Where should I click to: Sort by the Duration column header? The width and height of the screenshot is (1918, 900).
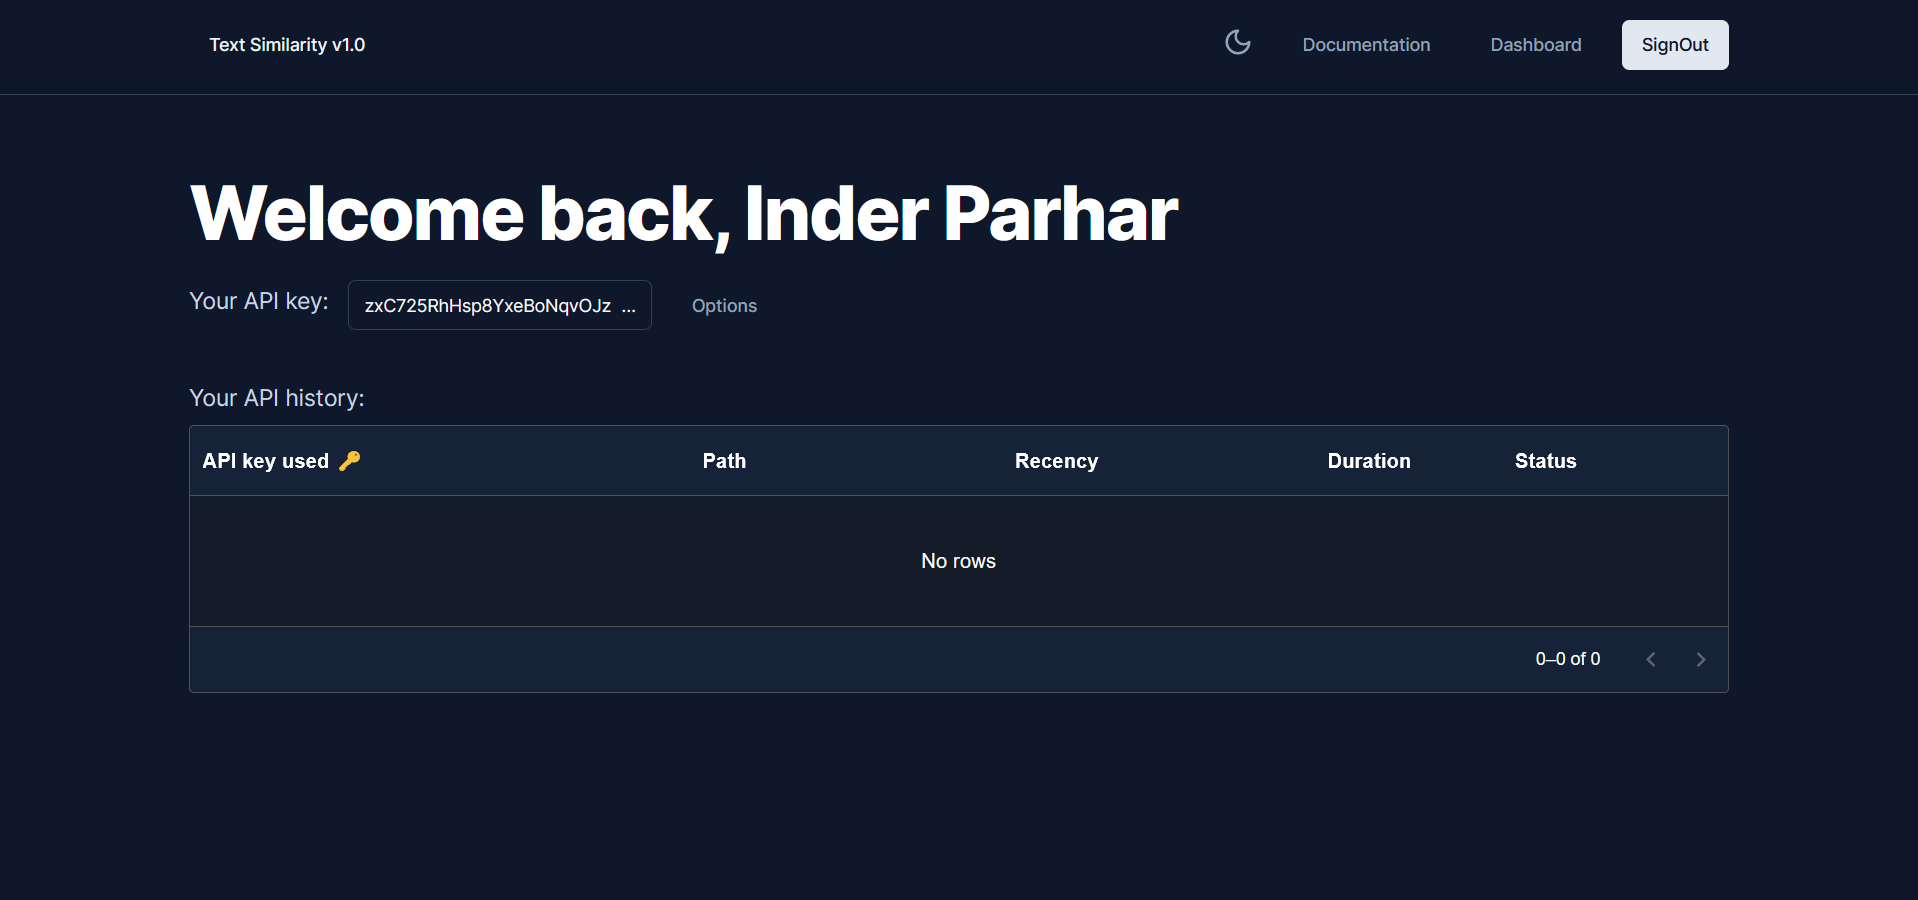1369,461
